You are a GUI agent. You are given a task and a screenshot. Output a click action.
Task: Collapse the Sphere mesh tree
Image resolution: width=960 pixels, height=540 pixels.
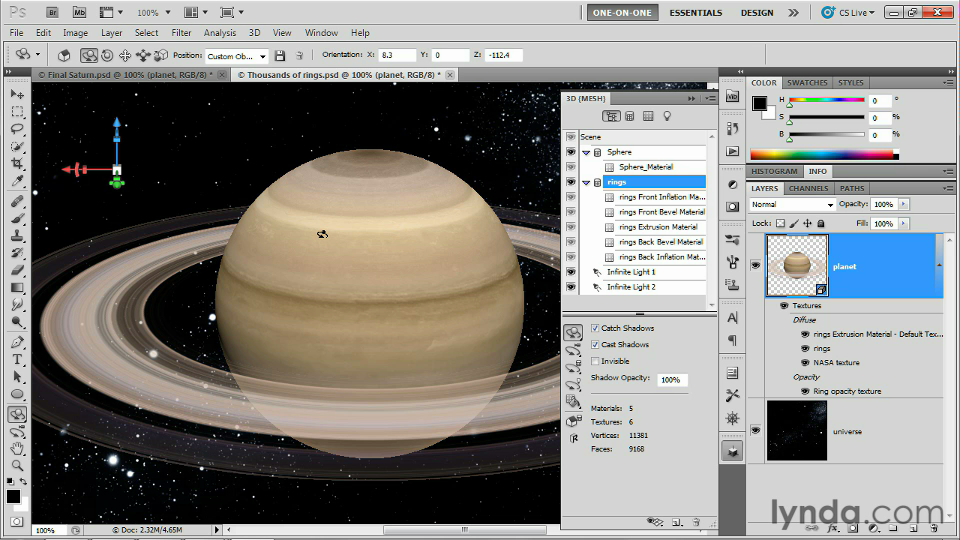pos(586,152)
